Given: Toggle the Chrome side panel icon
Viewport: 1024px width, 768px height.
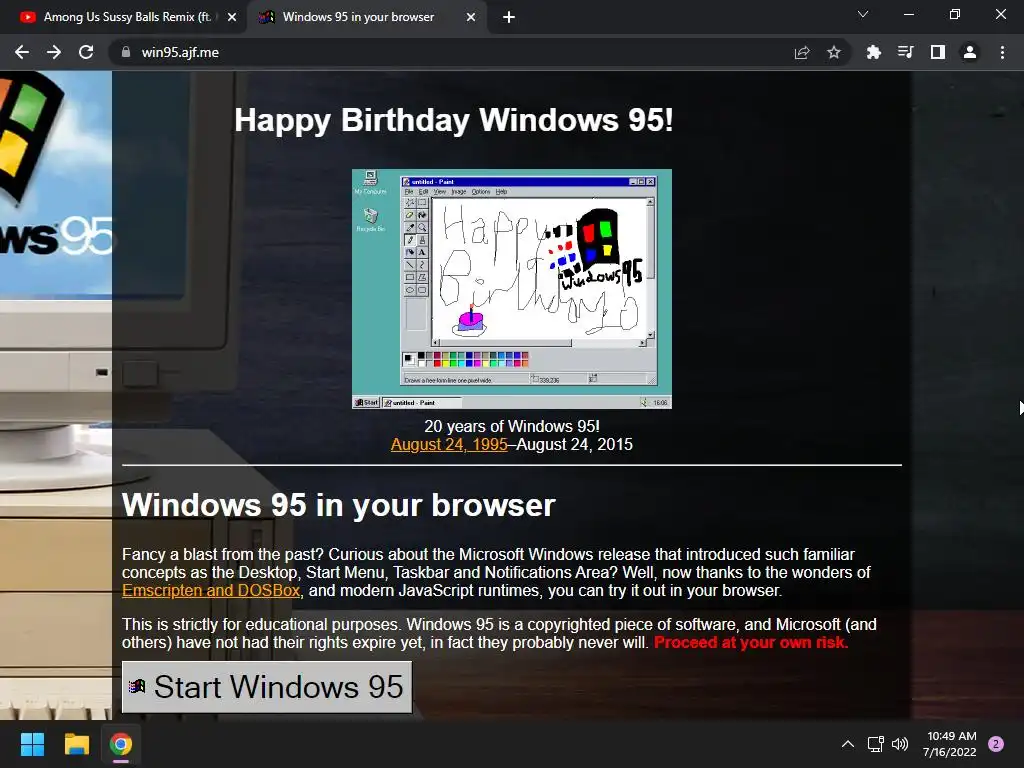Looking at the screenshot, I should tap(938, 52).
